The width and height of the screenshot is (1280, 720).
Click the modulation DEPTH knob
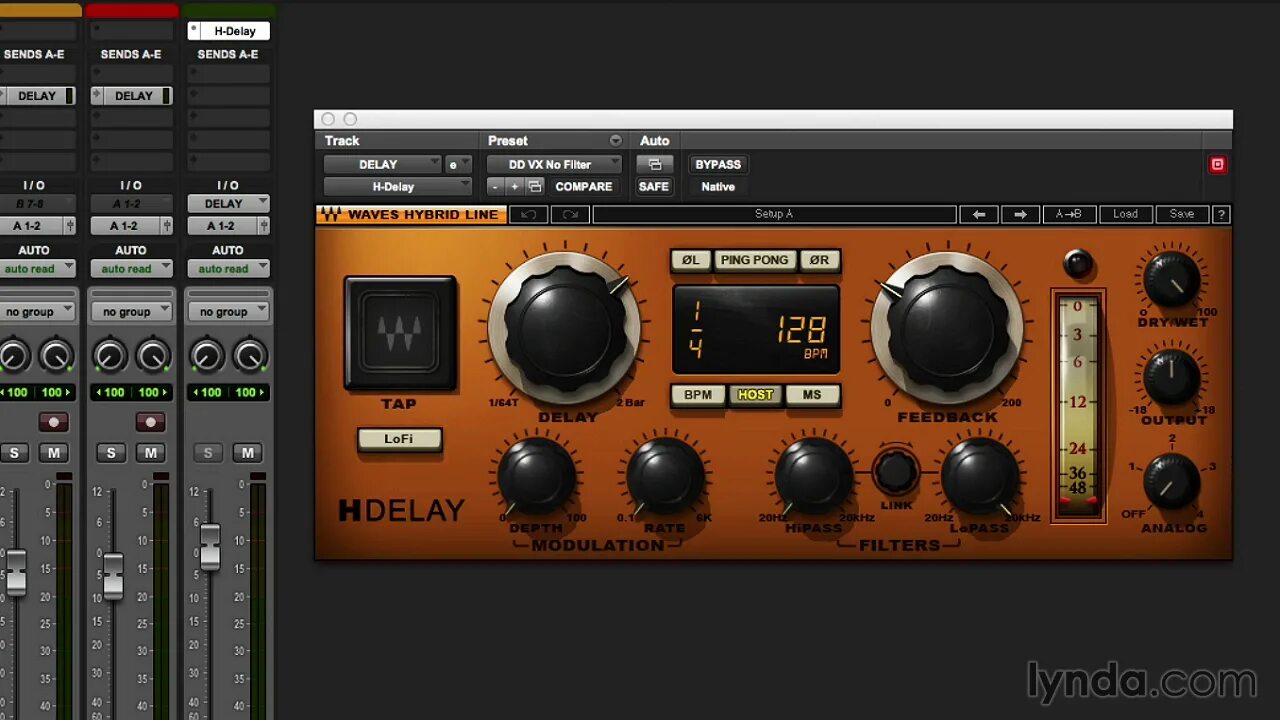point(537,476)
